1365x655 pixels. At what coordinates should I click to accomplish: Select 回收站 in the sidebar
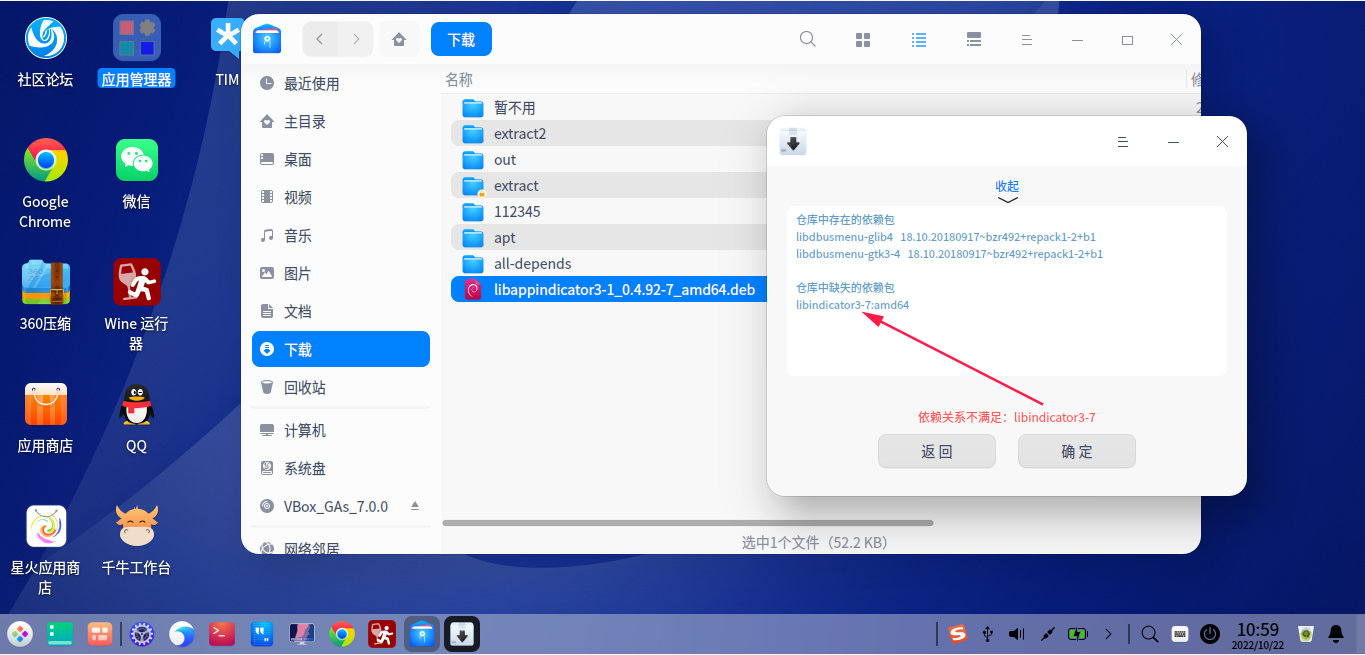tap(340, 387)
